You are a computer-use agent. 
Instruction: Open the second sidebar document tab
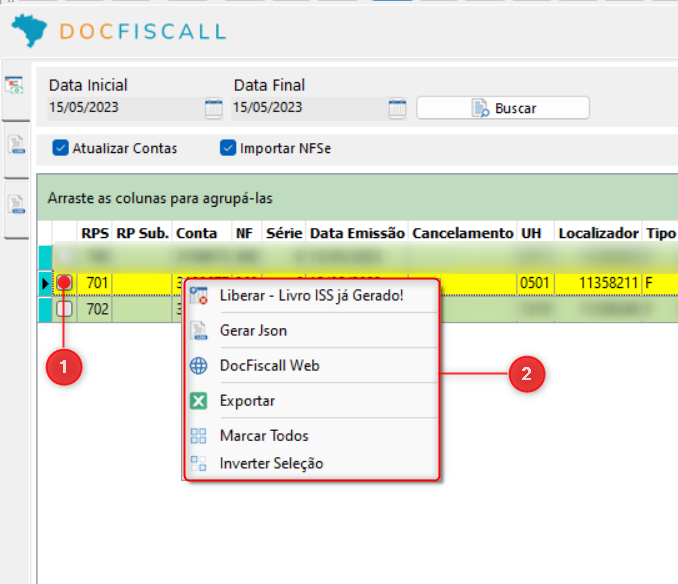click(x=16, y=145)
